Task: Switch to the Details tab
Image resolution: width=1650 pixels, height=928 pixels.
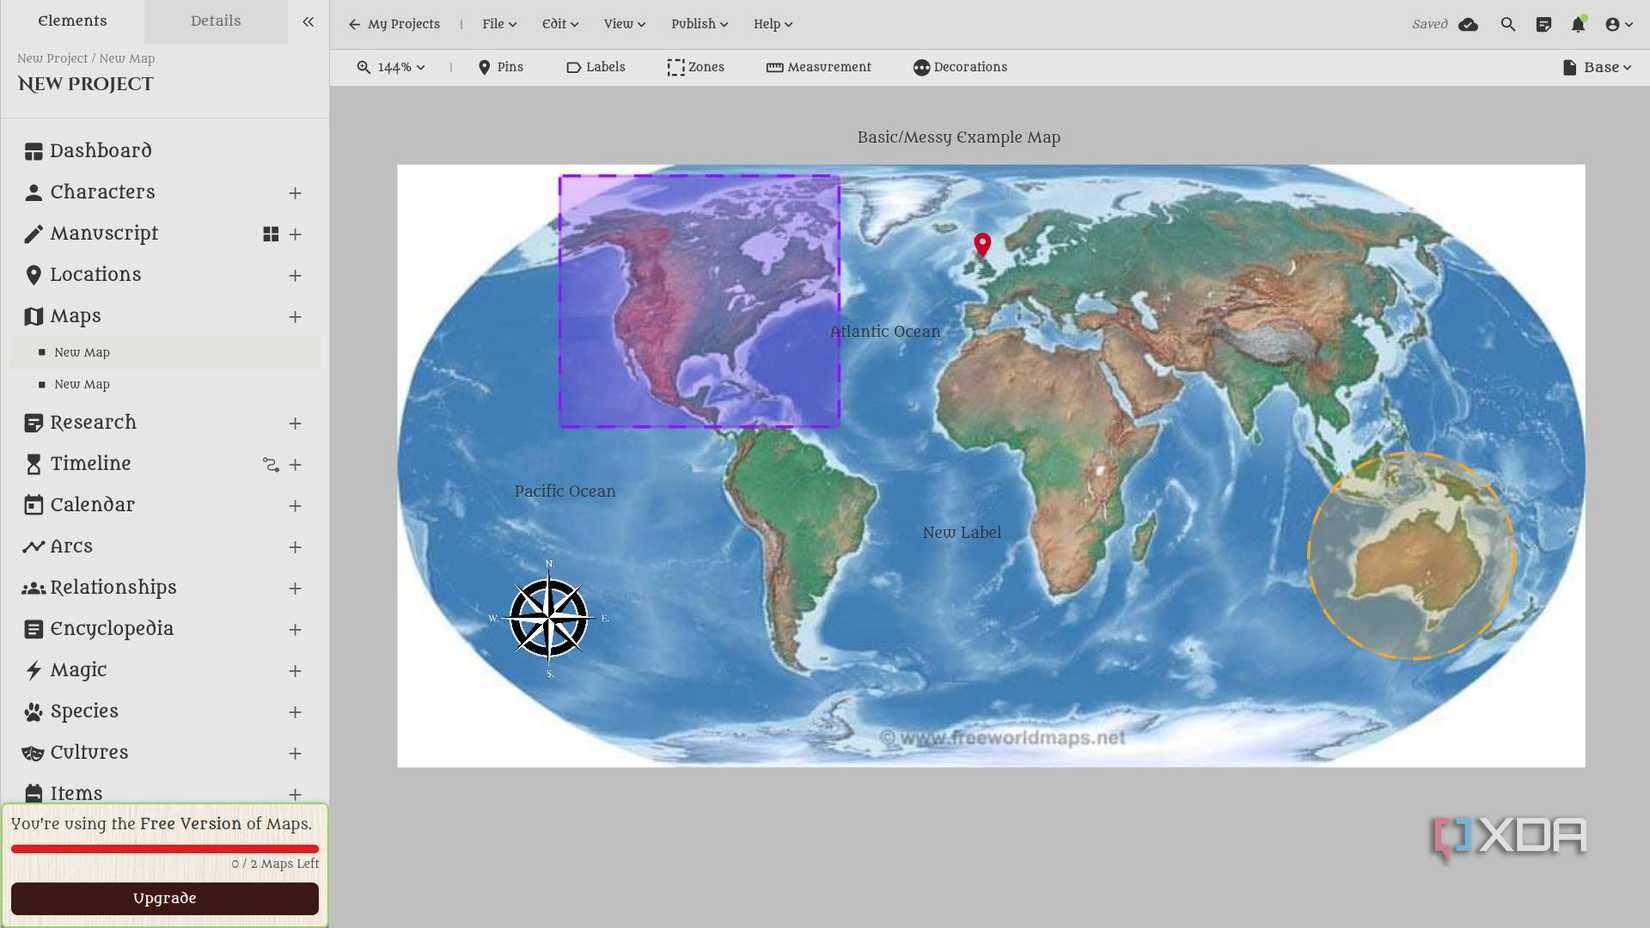Action: [x=214, y=21]
